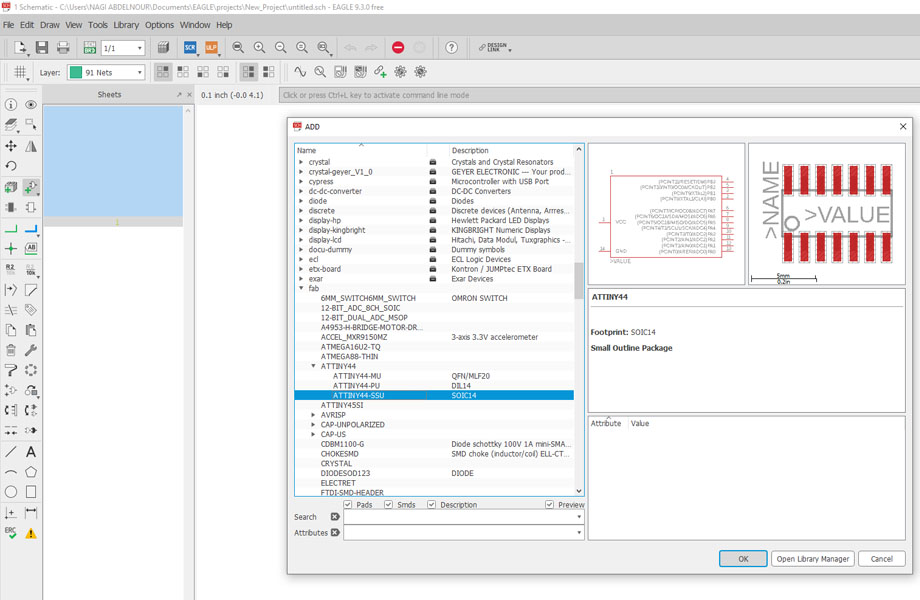The height and width of the screenshot is (600, 920).
Task: Select the ATTINY44-MU QFN/MLF20 row
Action: click(x=434, y=376)
